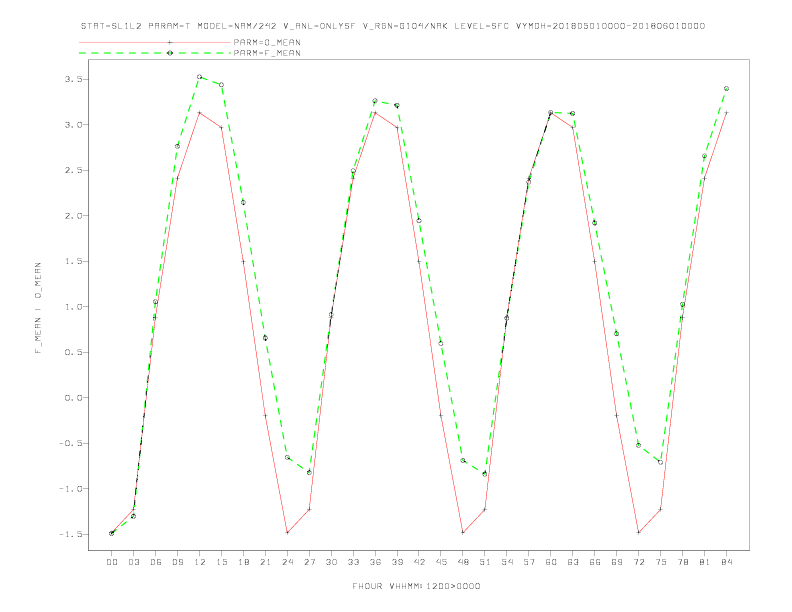Click x-axis tick label 06
This screenshot has width=792, height=612.
[156, 562]
